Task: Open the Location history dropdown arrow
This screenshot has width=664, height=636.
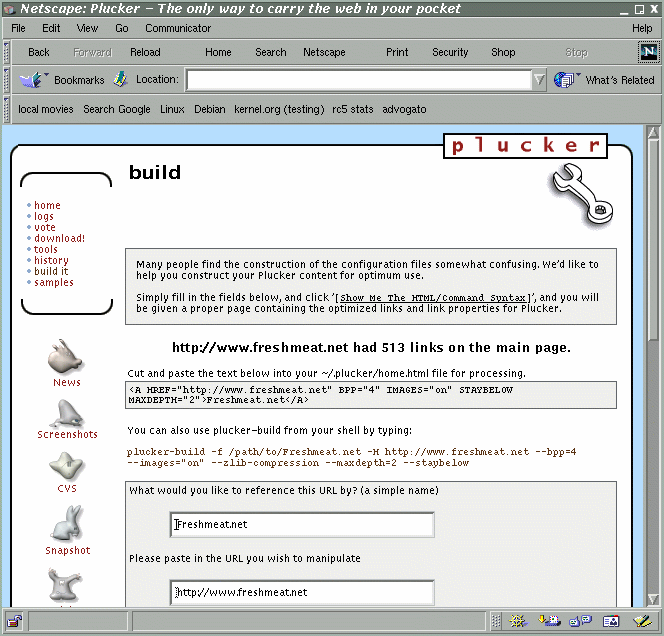Action: (x=539, y=80)
